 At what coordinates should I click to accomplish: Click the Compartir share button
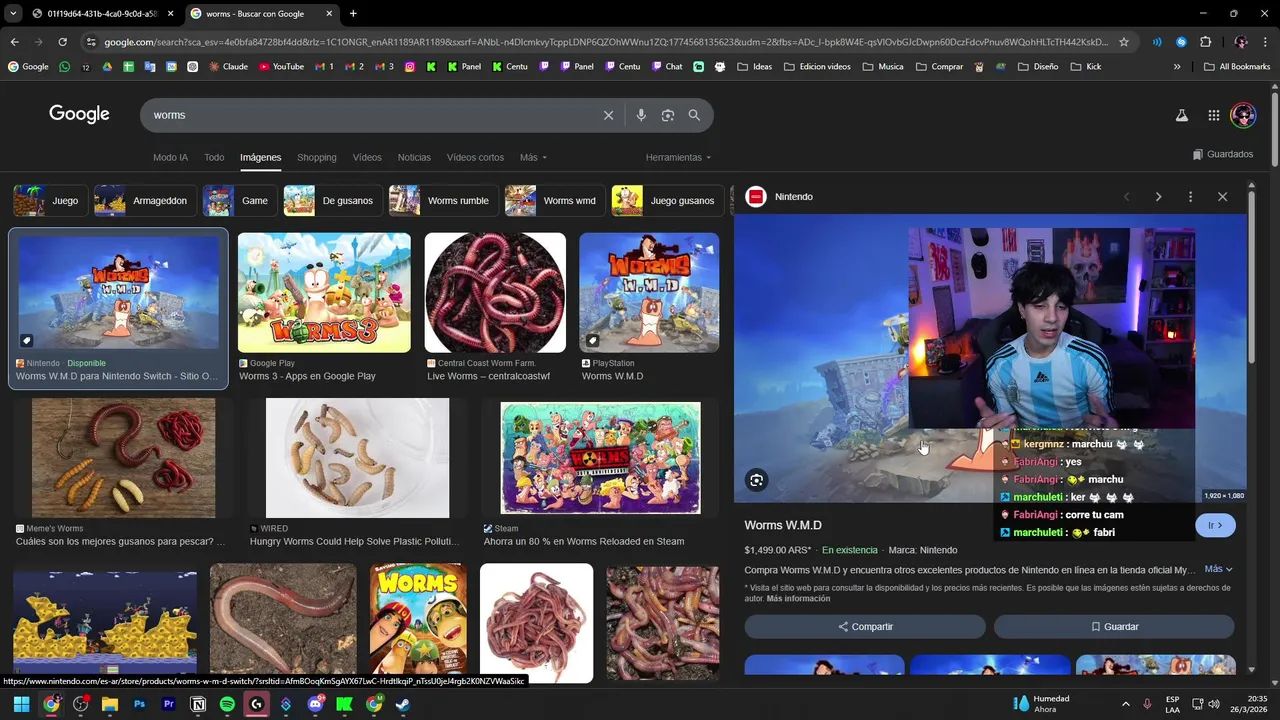[865, 627]
